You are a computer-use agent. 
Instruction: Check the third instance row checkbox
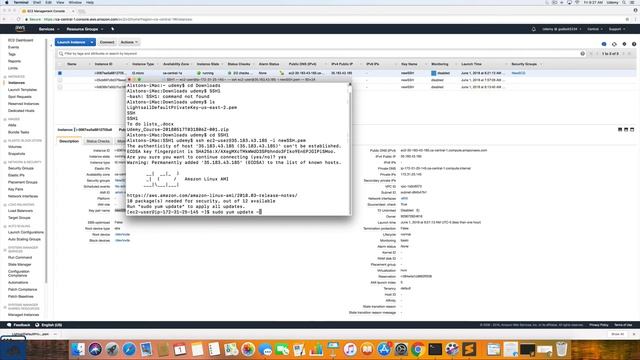pyautogui.click(x=60, y=87)
